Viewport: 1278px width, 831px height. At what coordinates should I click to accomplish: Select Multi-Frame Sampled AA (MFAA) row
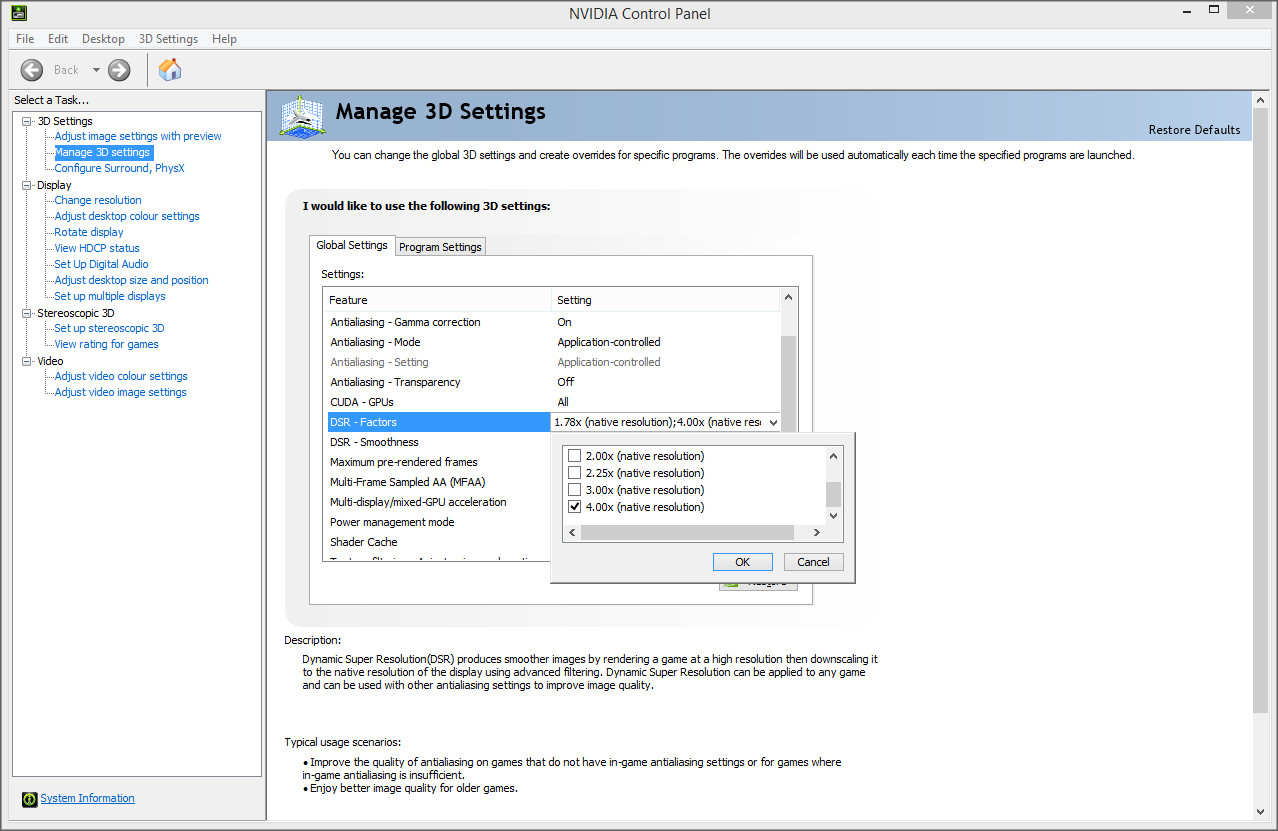439,482
